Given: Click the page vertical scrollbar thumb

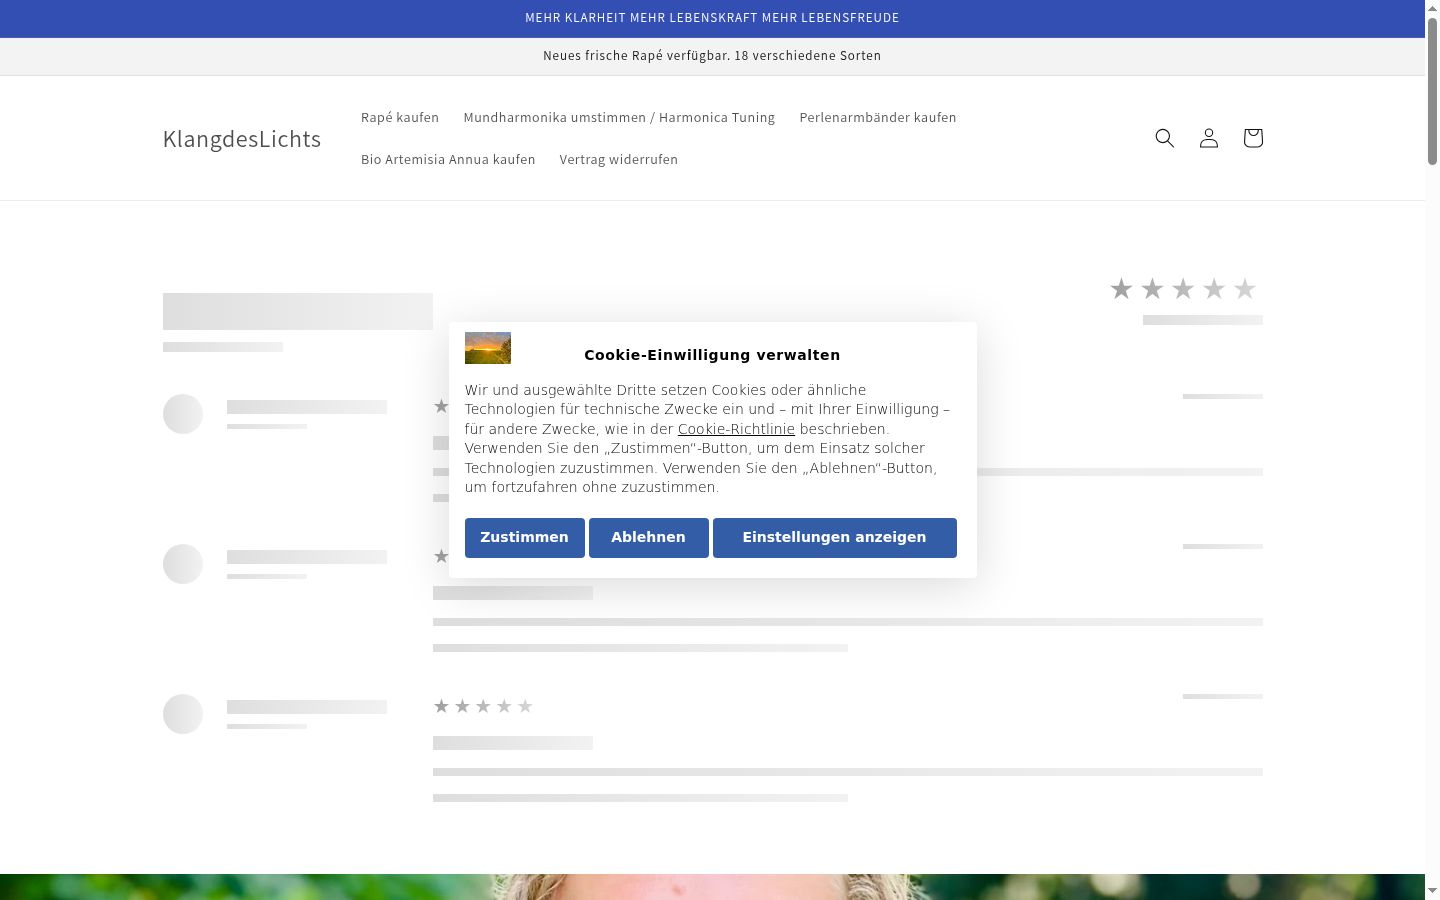Looking at the screenshot, I should (x=1432, y=90).
